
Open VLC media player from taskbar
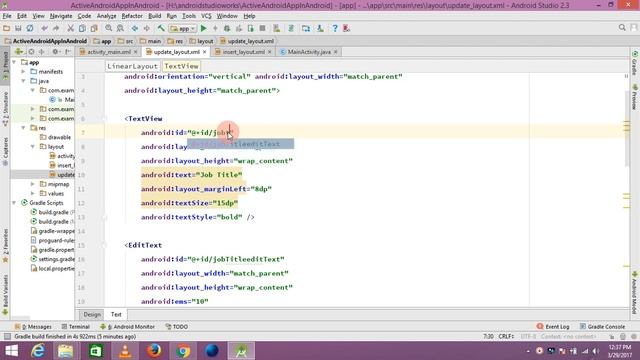(125, 351)
